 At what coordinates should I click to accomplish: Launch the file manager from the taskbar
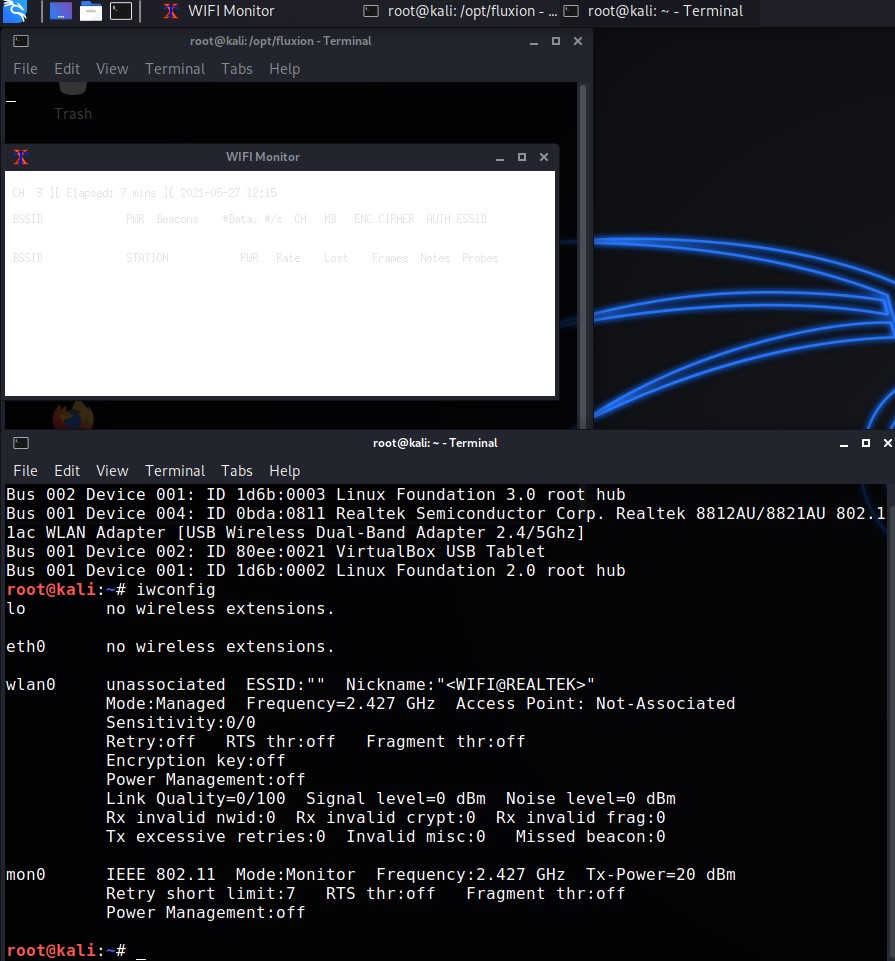tap(90, 12)
